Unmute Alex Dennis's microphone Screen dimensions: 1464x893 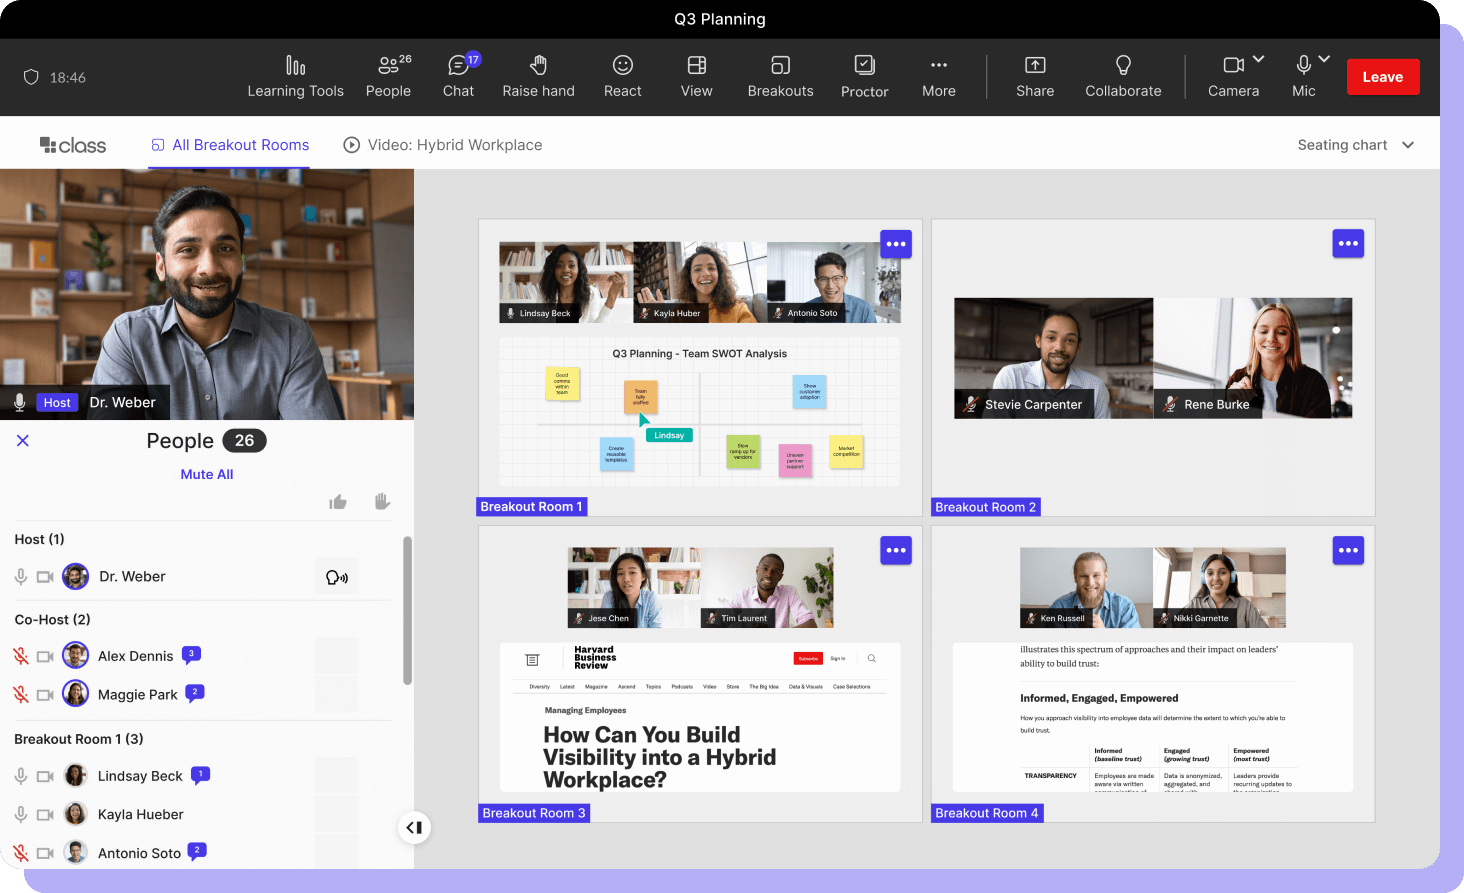click(20, 656)
